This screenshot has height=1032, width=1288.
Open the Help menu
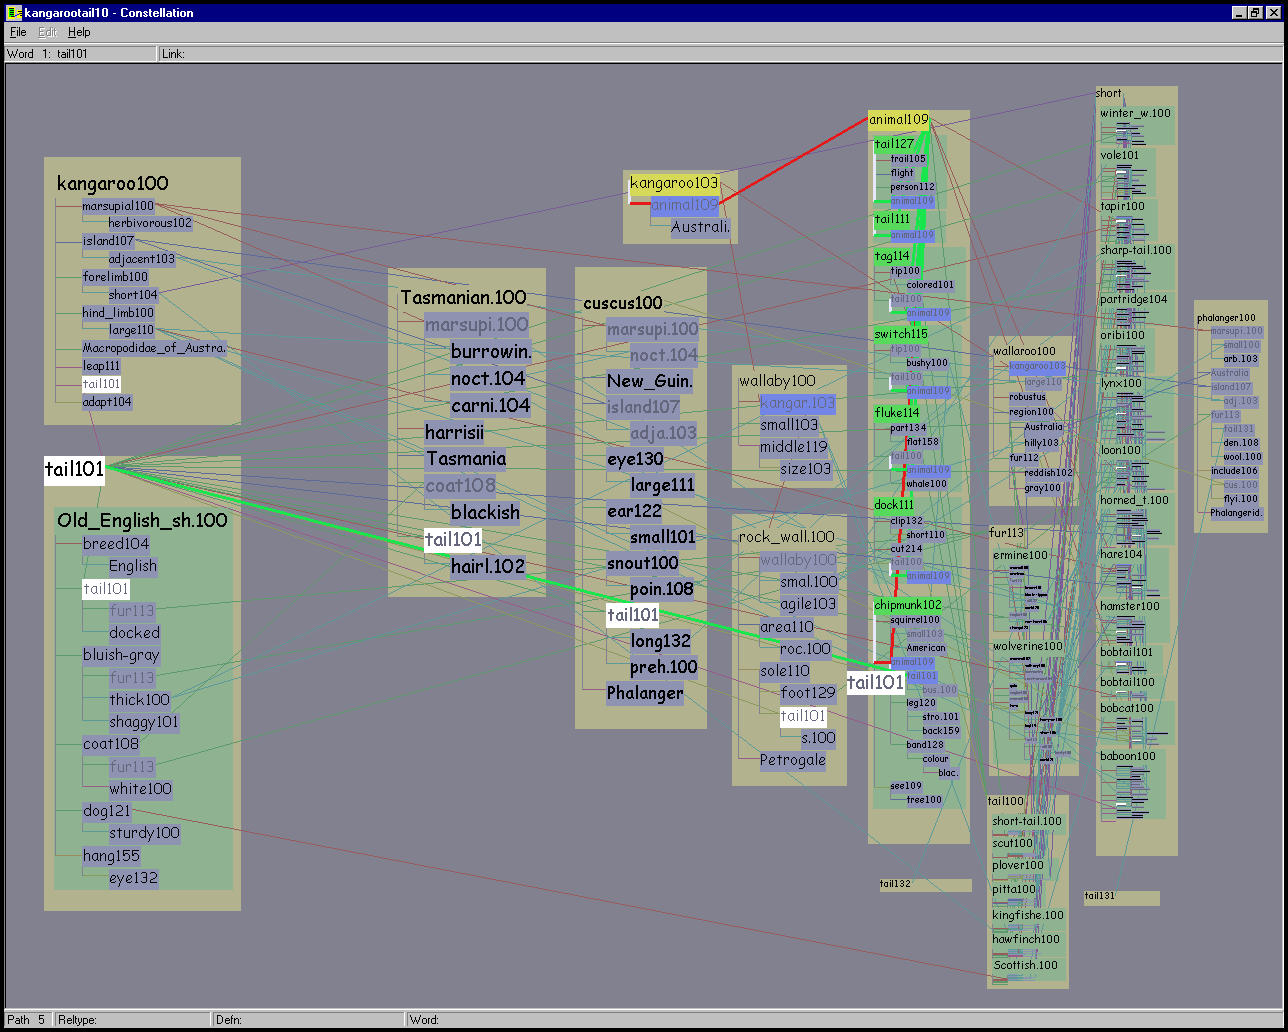[79, 32]
